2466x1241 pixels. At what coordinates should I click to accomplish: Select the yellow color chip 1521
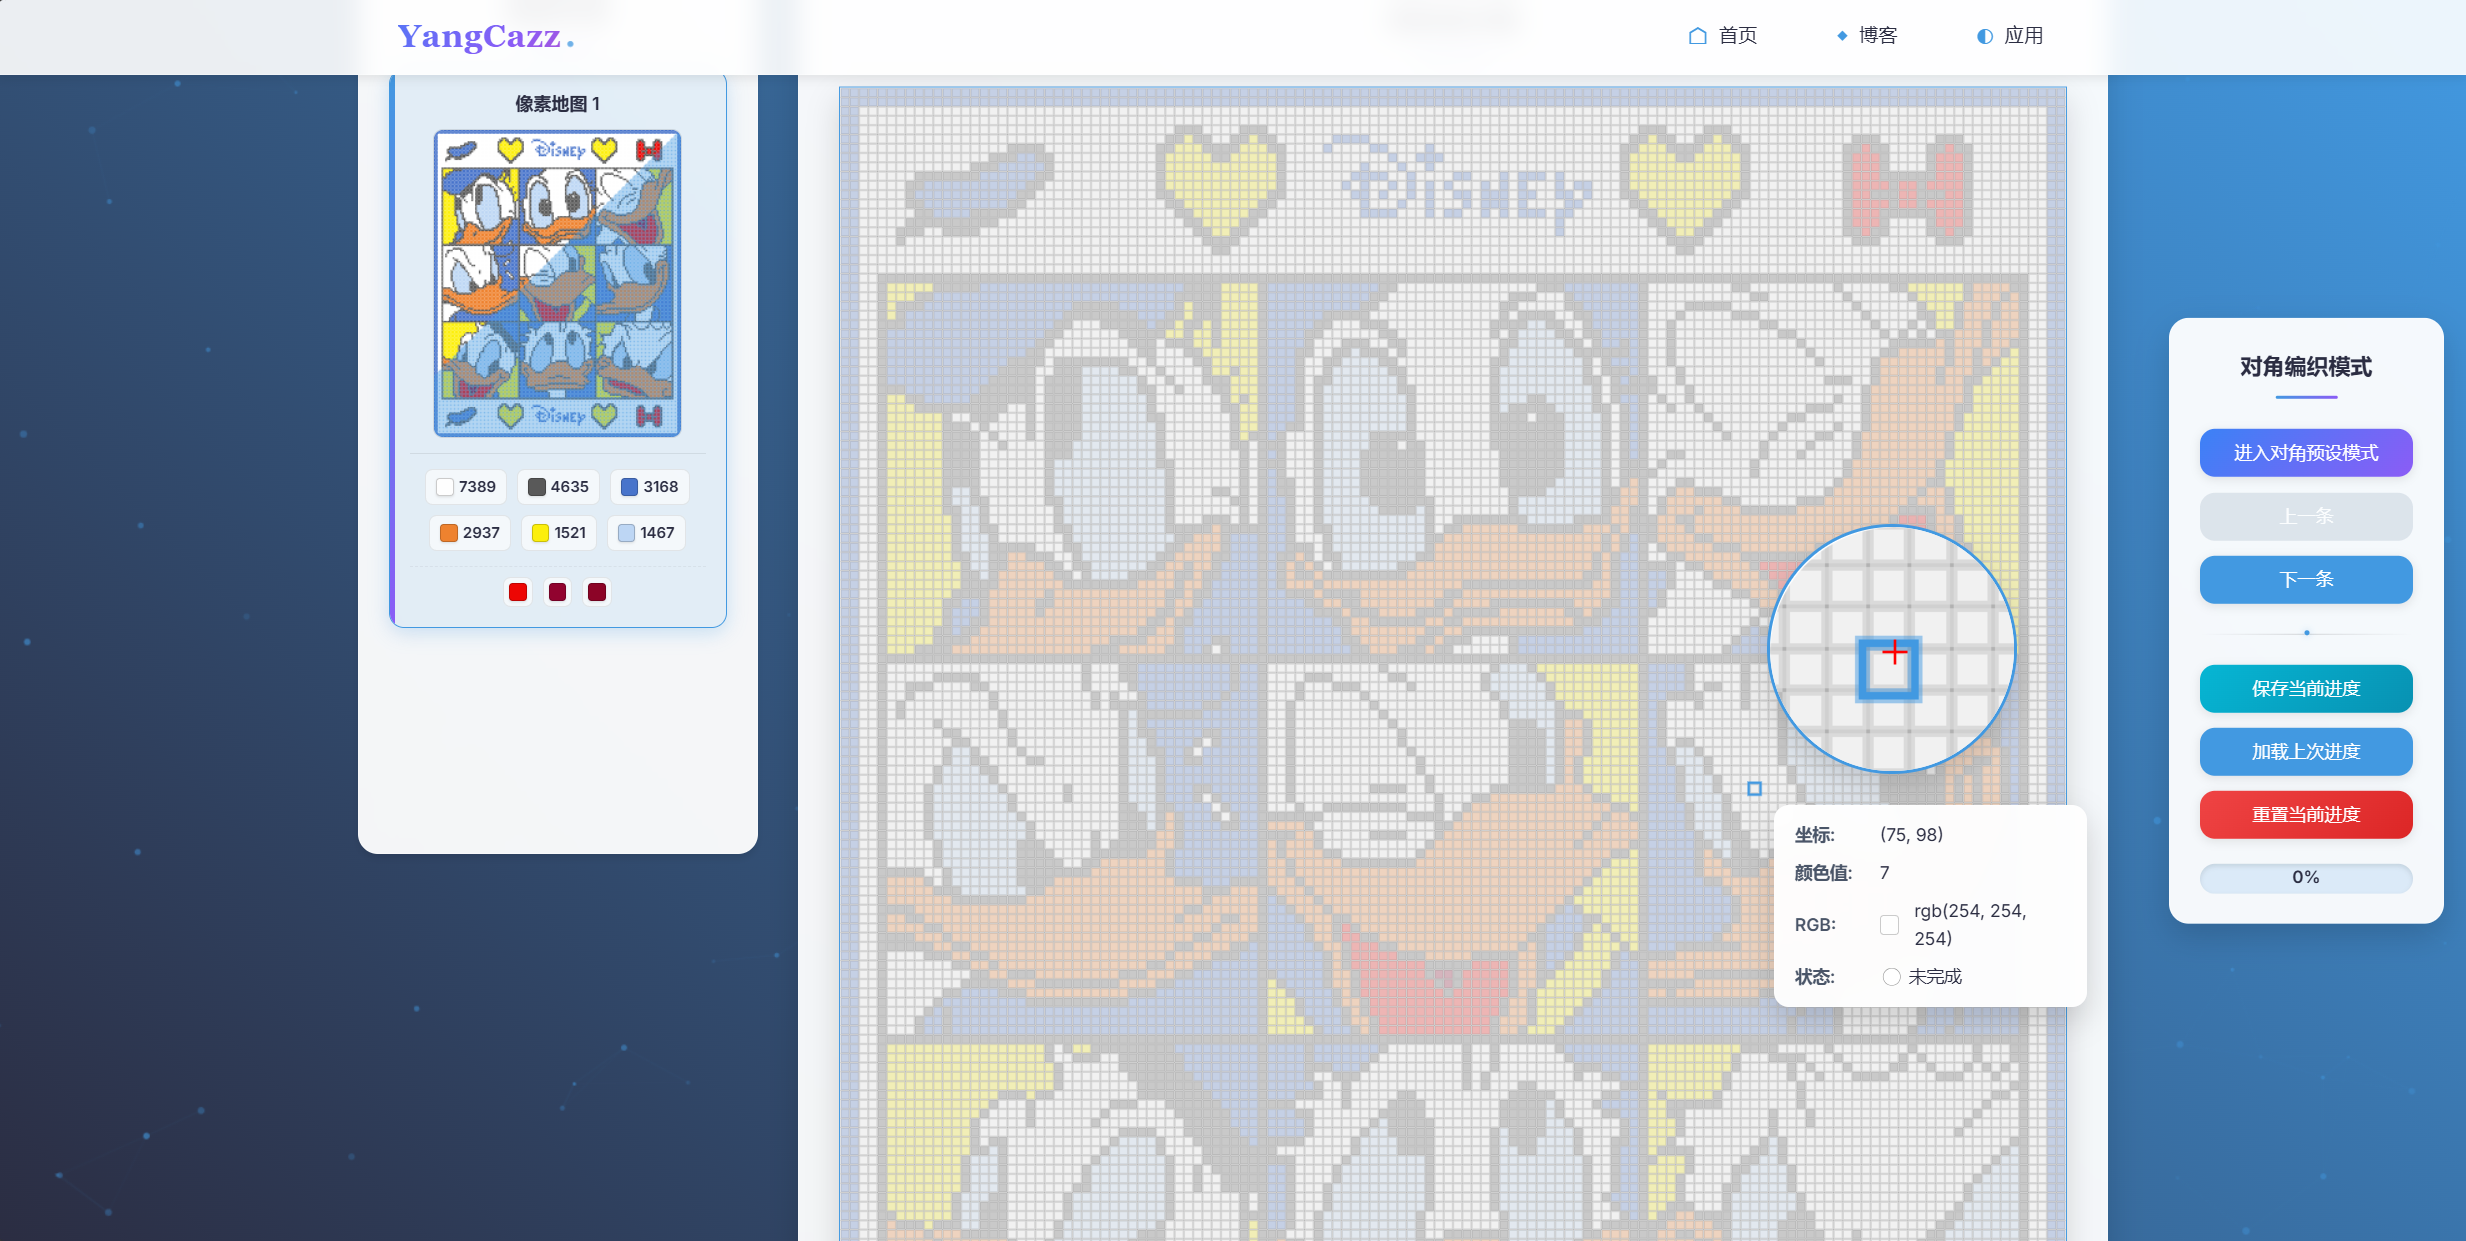(x=559, y=533)
